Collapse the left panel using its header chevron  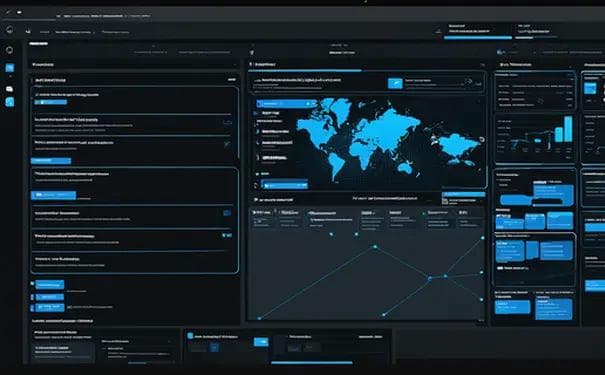click(235, 65)
